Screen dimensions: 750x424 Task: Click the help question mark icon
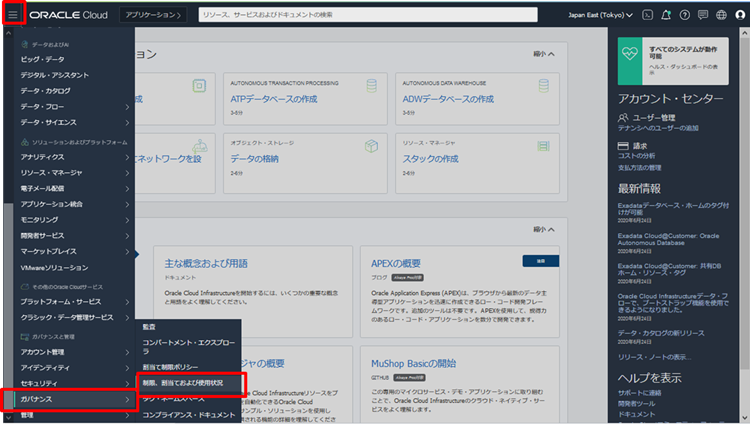pos(684,15)
